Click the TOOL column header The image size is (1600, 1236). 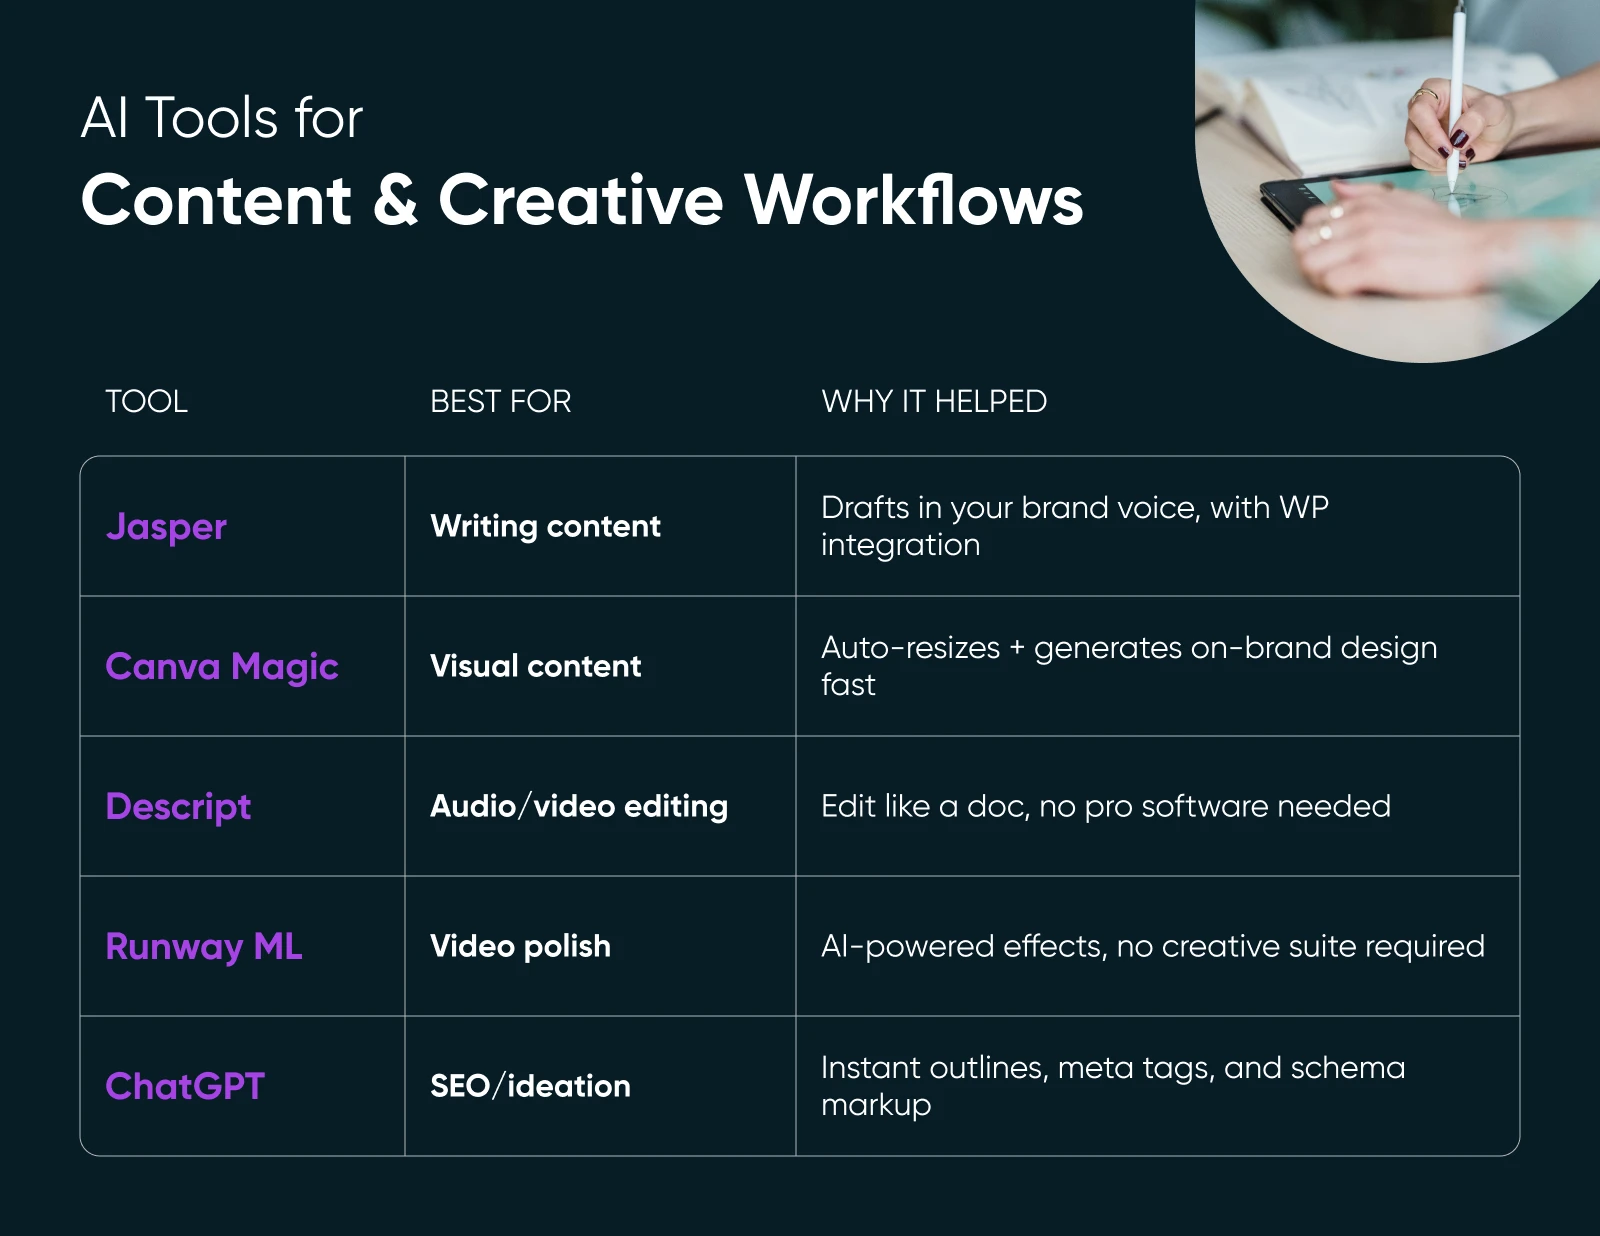click(146, 401)
